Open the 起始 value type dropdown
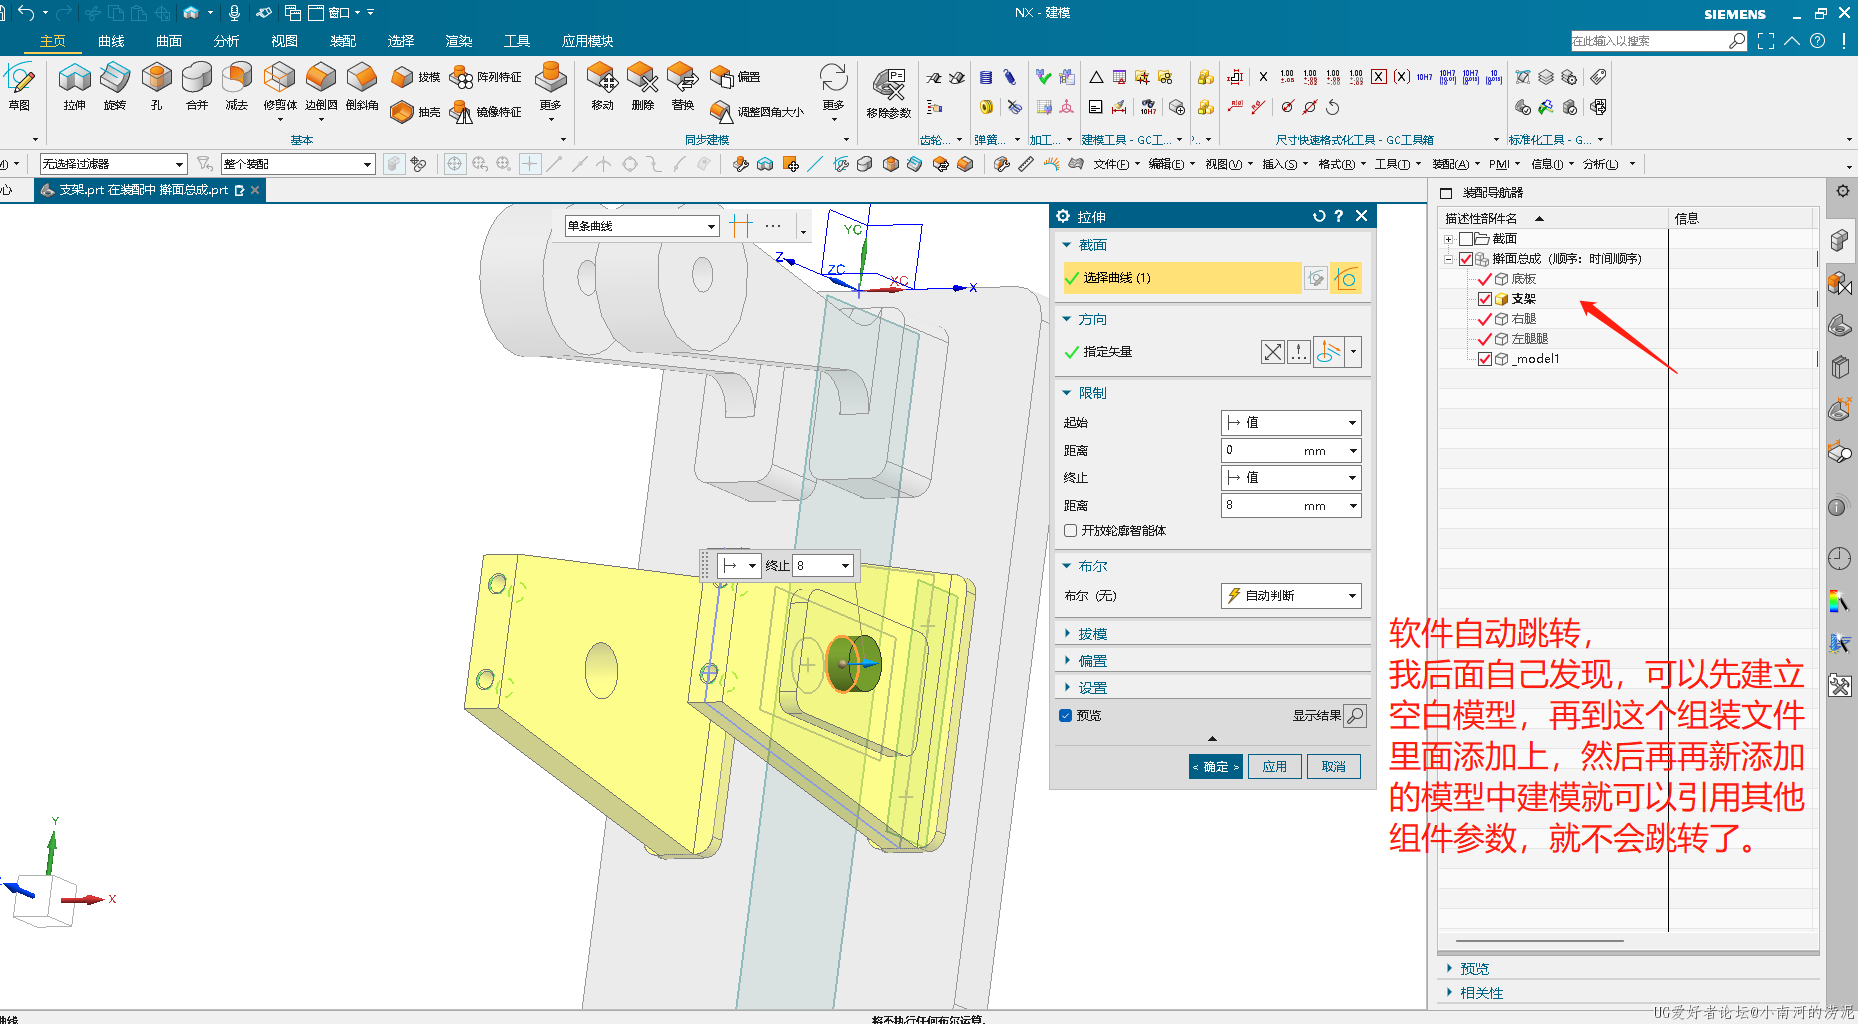This screenshot has width=1858, height=1024. pyautogui.click(x=1291, y=423)
